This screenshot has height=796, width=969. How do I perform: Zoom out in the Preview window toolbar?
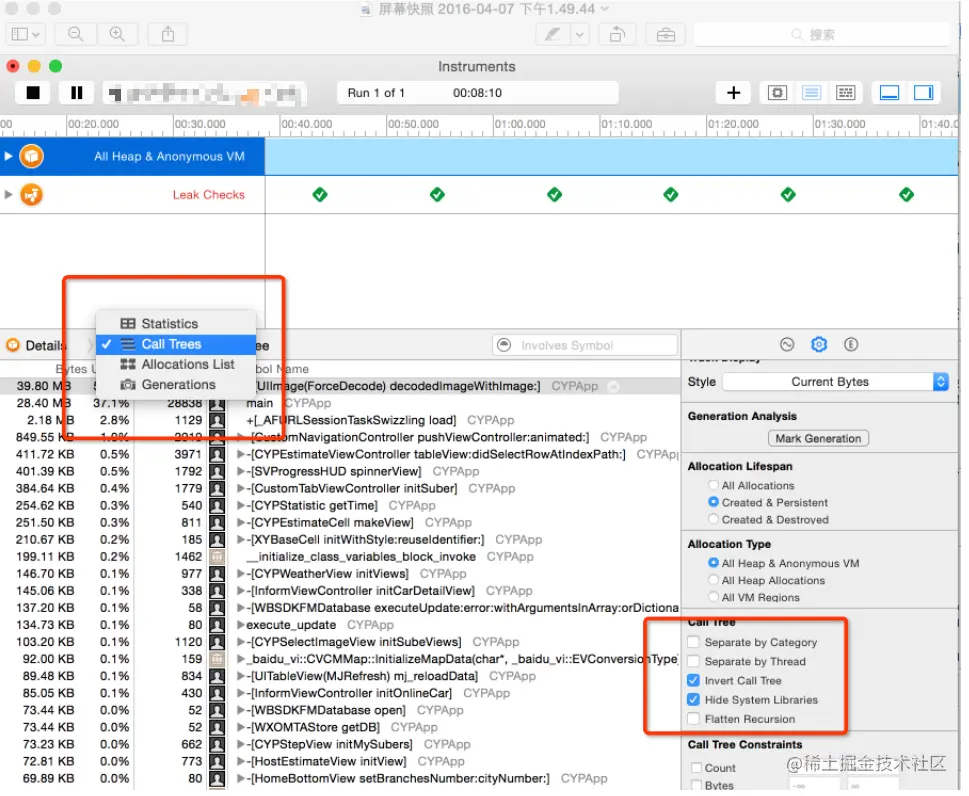pos(75,35)
